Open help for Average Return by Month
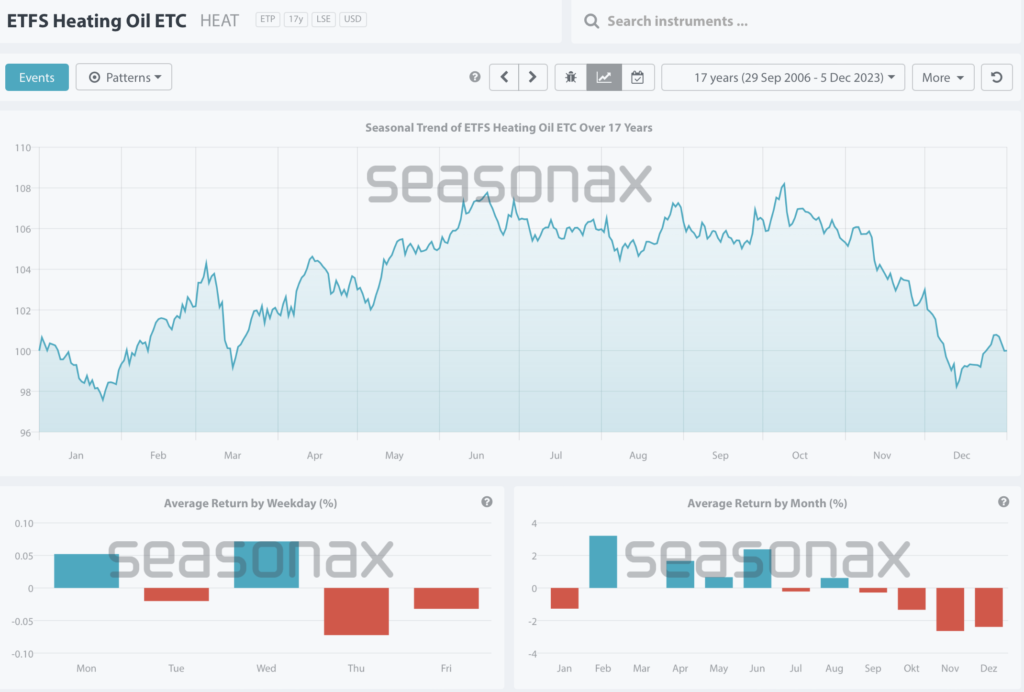This screenshot has width=1024, height=692. pyautogui.click(x=1002, y=502)
